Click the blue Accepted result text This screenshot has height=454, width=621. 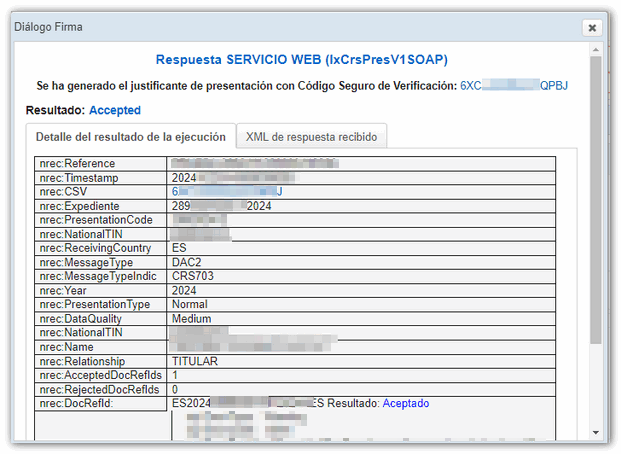pos(115,110)
